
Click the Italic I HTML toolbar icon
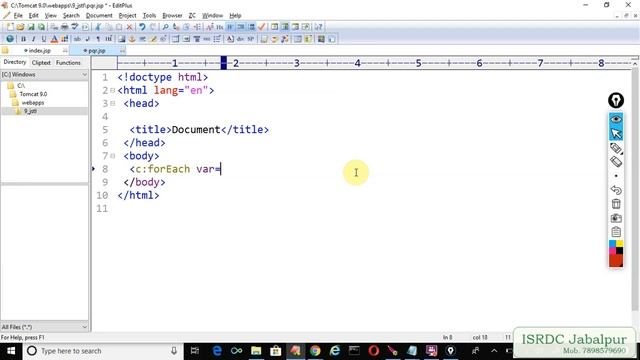point(33,39)
